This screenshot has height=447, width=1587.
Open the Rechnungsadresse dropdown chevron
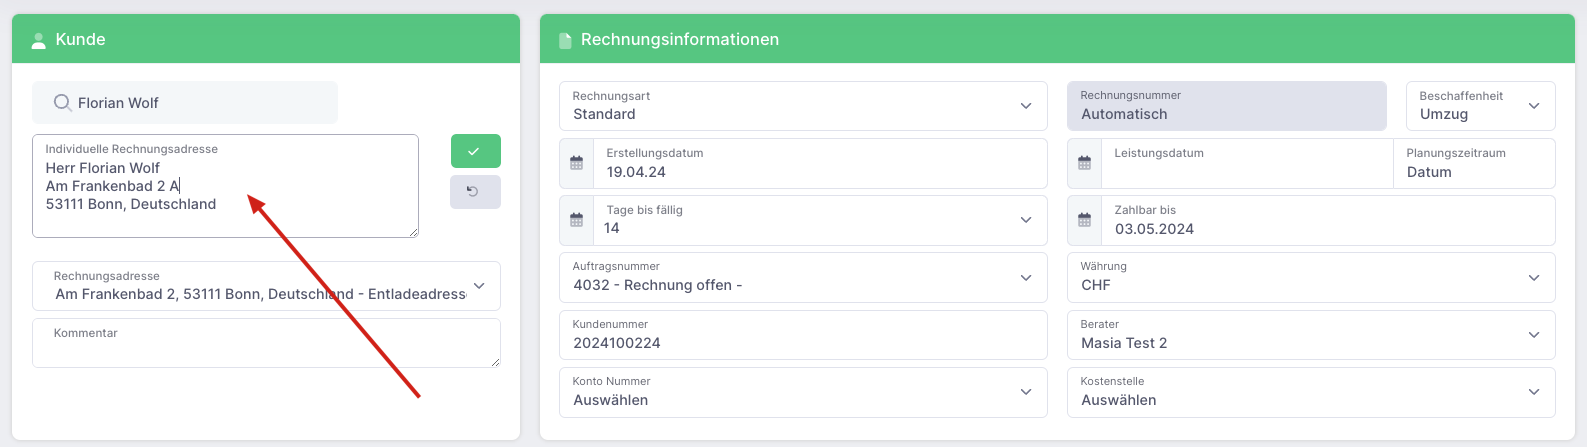(479, 286)
